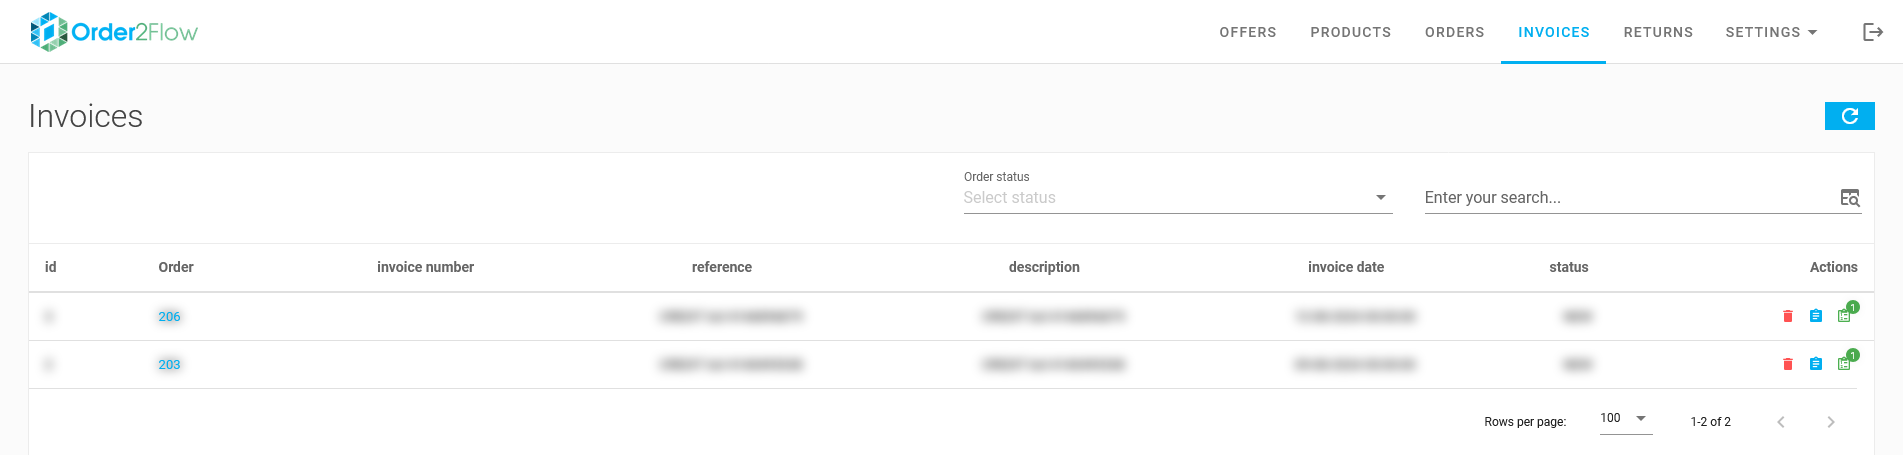Delete the invoice for order 203
The image size is (1903, 455).
(x=1788, y=365)
